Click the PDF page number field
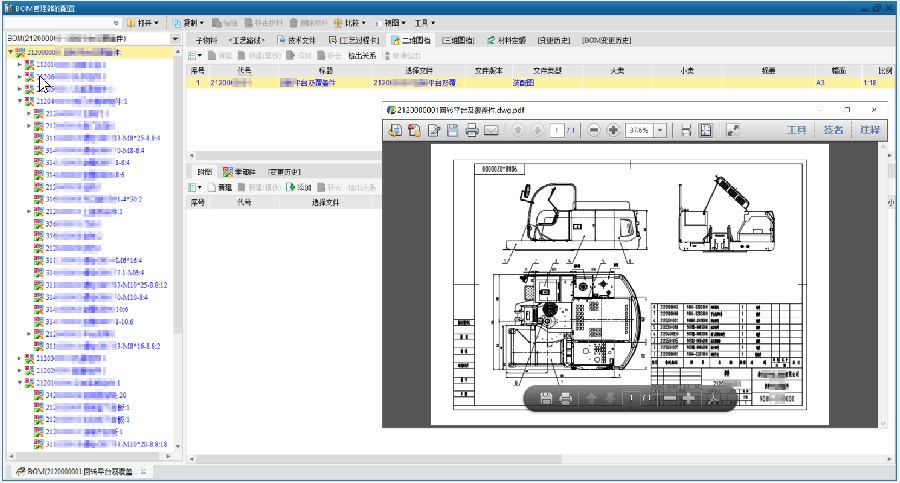Image resolution: width=900 pixels, height=483 pixels. pyautogui.click(x=555, y=130)
